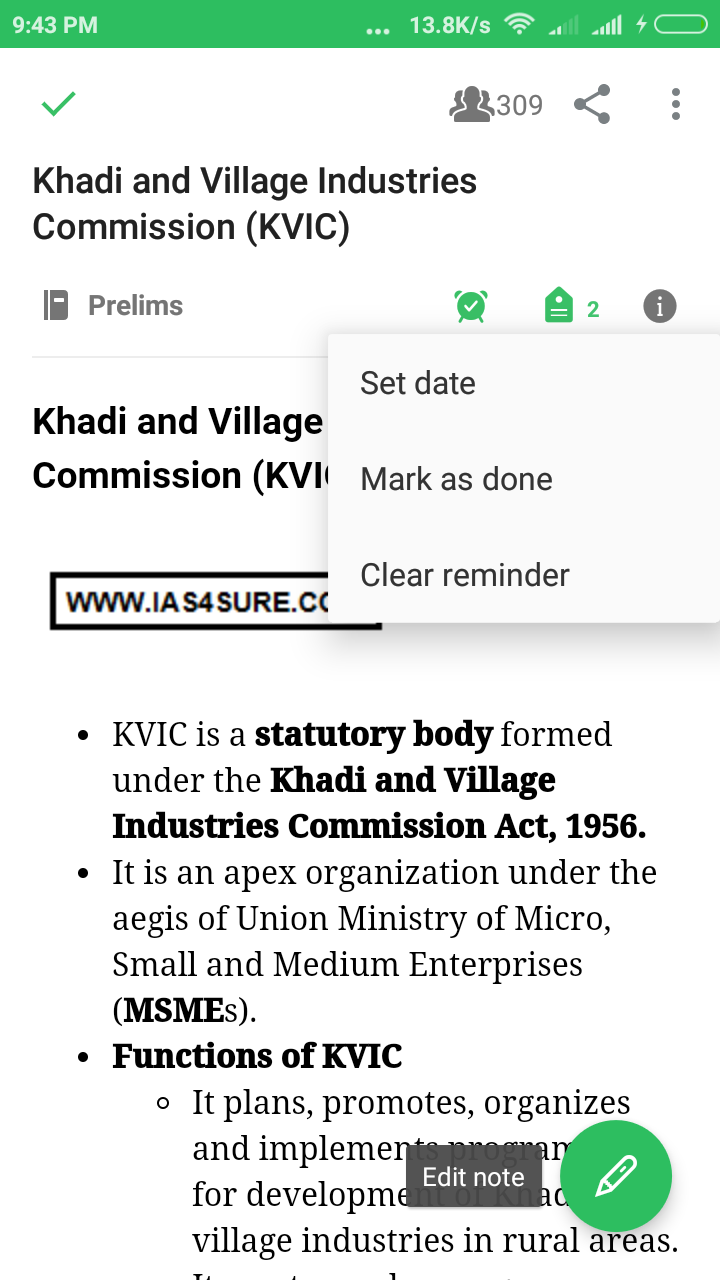Tap the Functions of KVIC heading

(x=257, y=1056)
